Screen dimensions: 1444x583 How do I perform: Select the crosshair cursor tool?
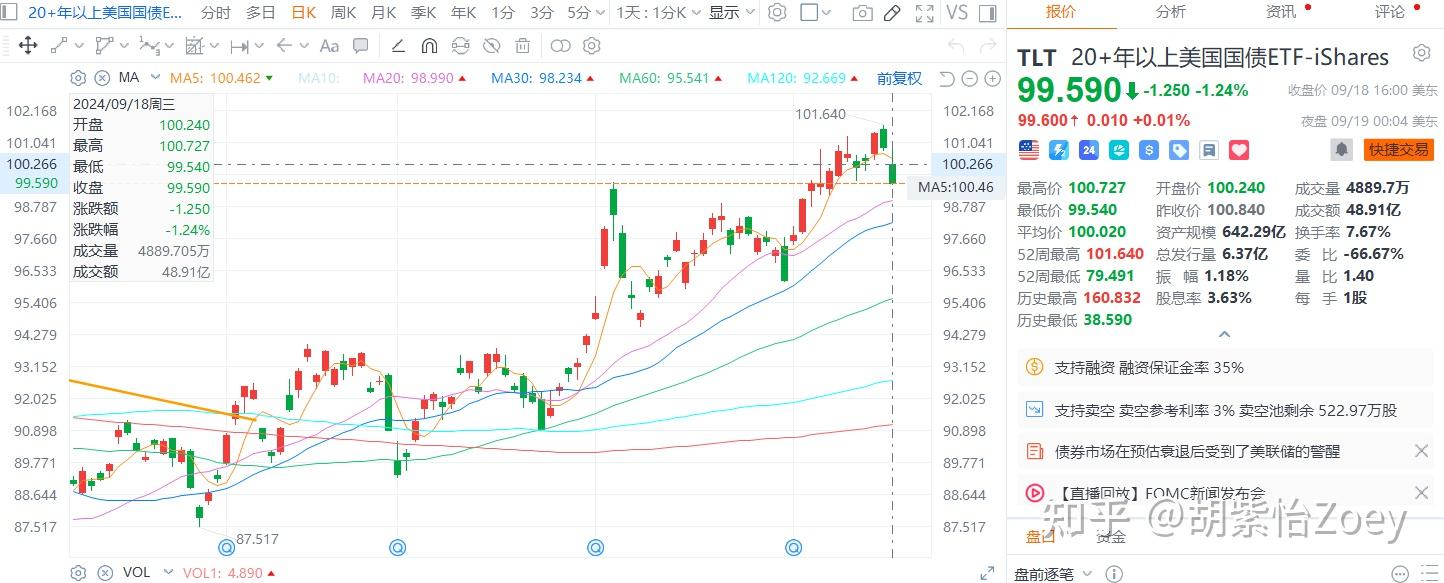[29, 45]
